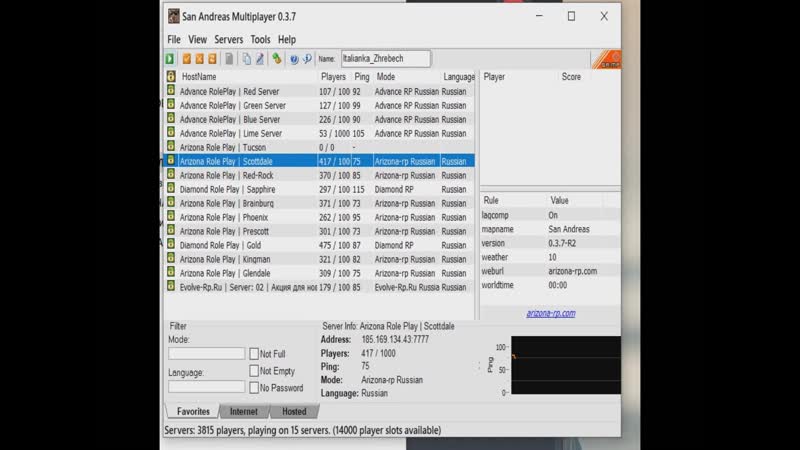The image size is (800, 450).
Task: Click the lock icon beside Advance RolePlay Red Server
Action: click(x=171, y=91)
